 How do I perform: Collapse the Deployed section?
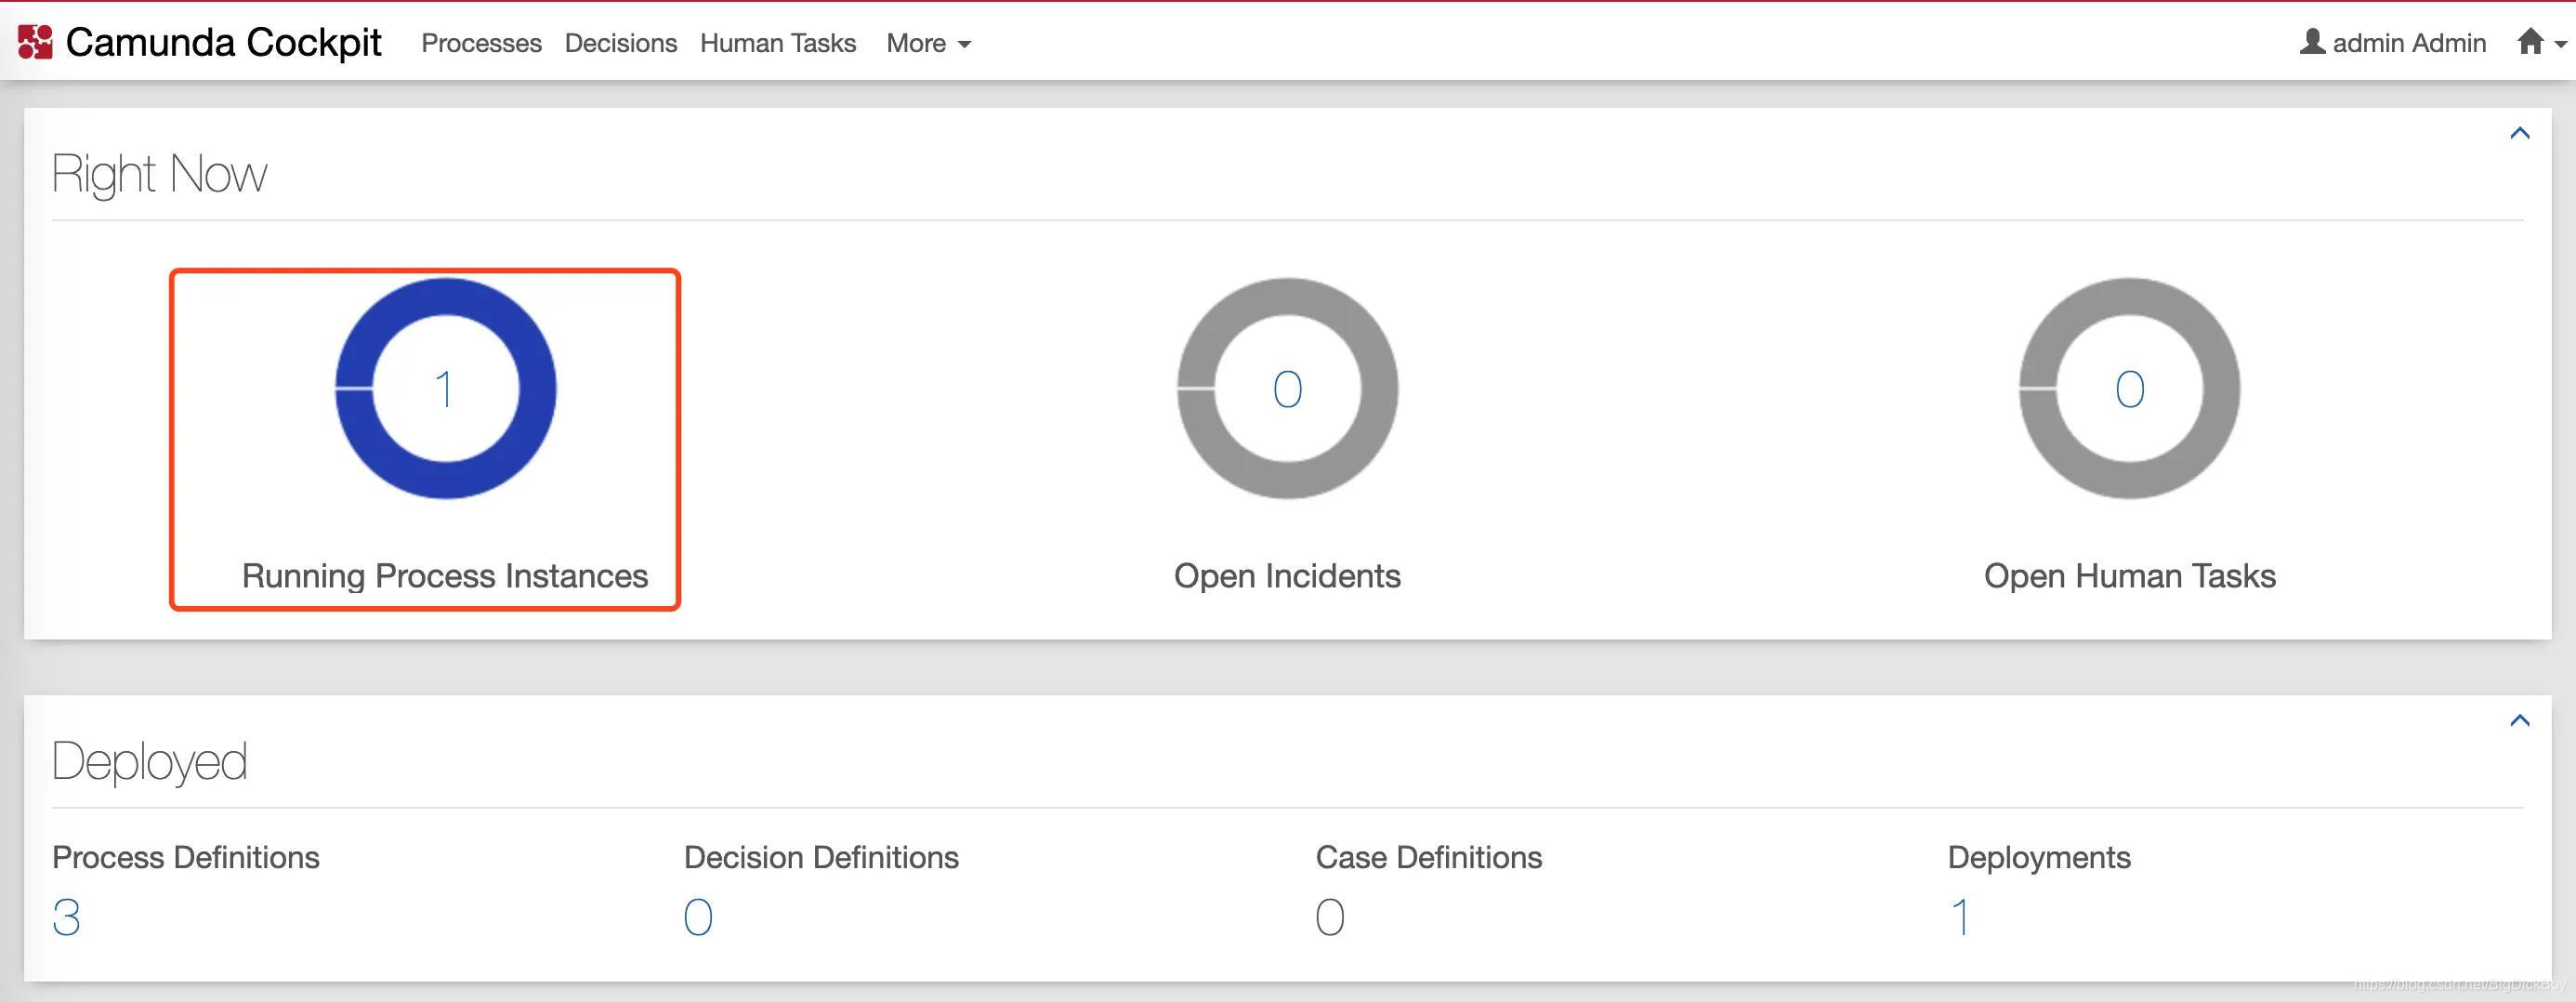tap(2520, 720)
